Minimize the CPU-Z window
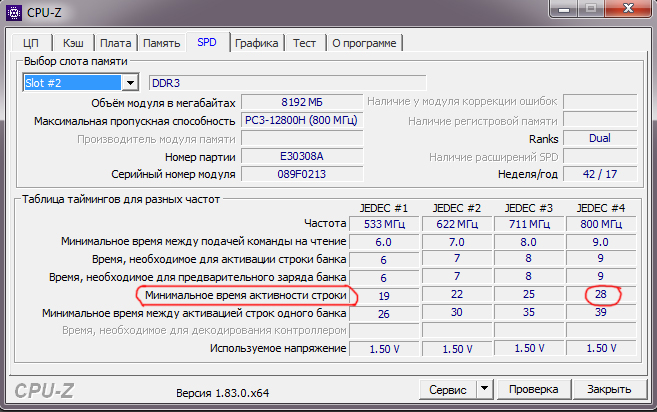The image size is (657, 412). click(x=564, y=8)
